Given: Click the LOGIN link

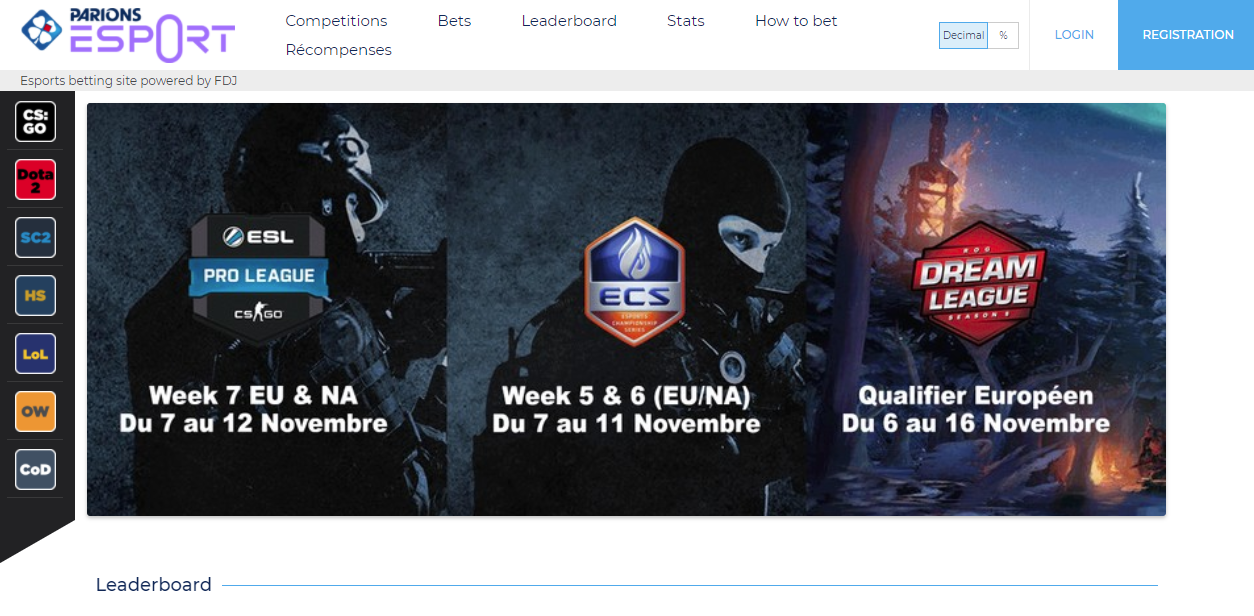Looking at the screenshot, I should tap(1074, 35).
